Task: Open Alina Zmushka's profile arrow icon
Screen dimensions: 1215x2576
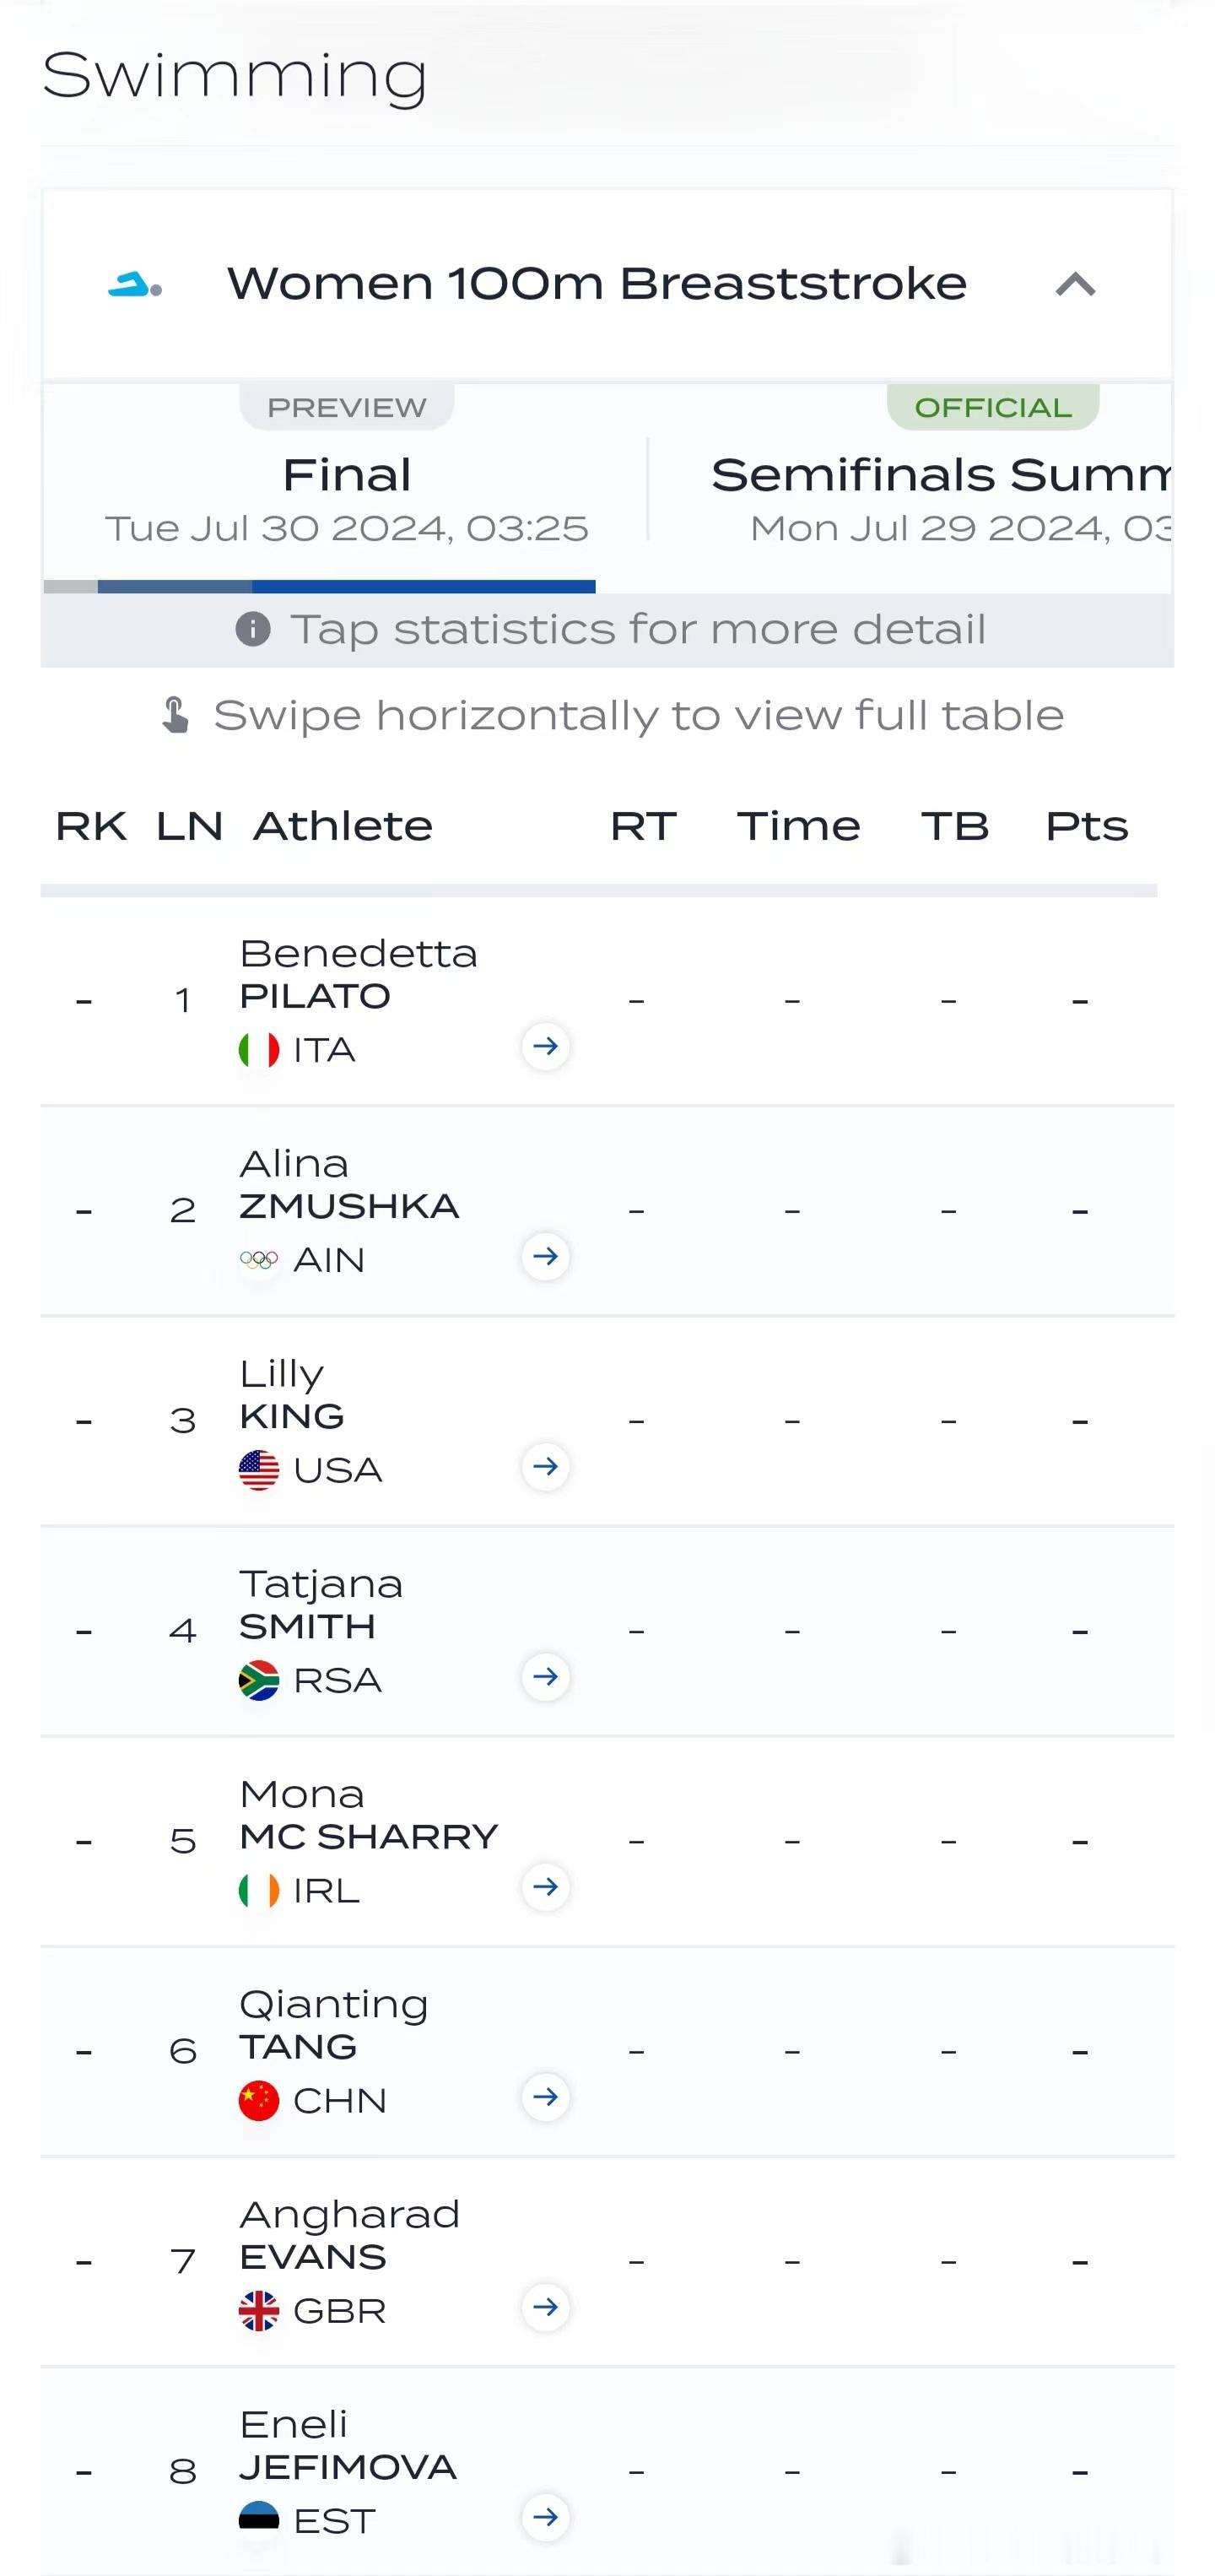Action: click(x=545, y=1256)
